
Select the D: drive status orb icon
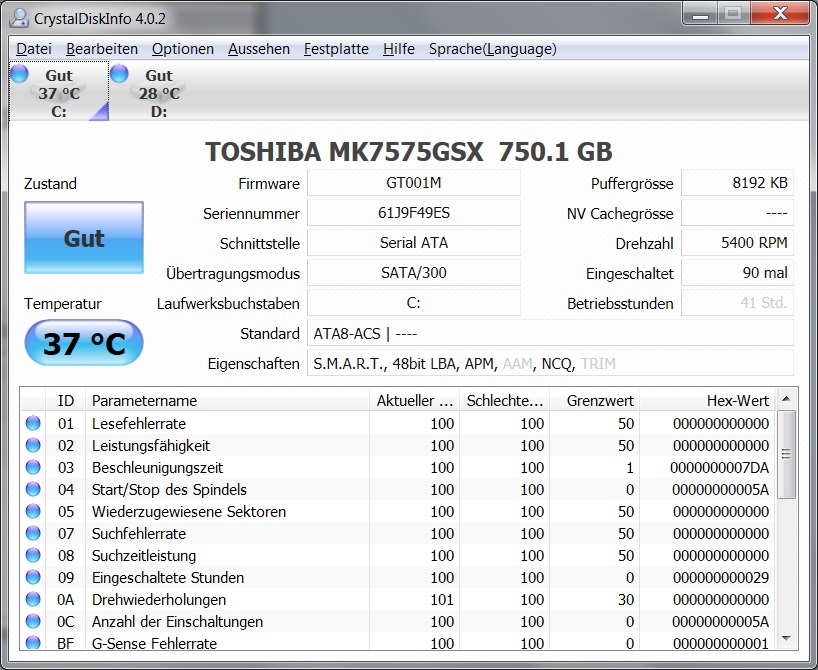click(x=119, y=74)
